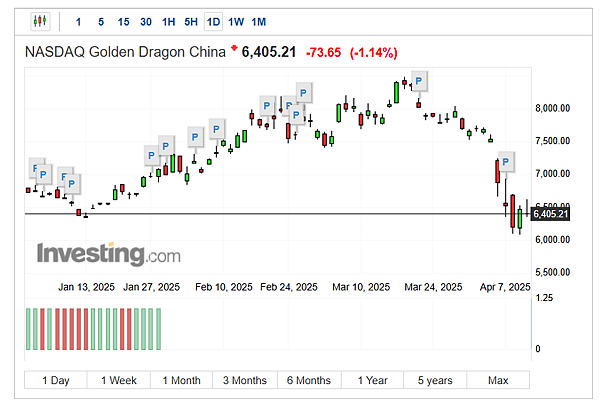Set chart interval to 5H
600x409 pixels.
coord(191,22)
